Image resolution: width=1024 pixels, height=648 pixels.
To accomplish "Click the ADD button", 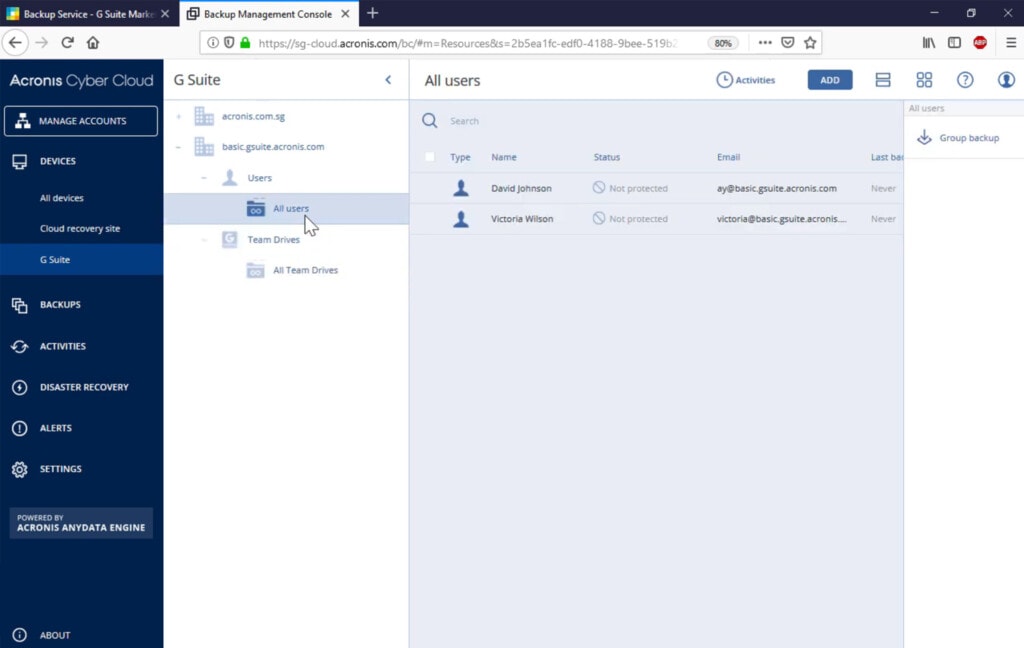I will (830, 80).
